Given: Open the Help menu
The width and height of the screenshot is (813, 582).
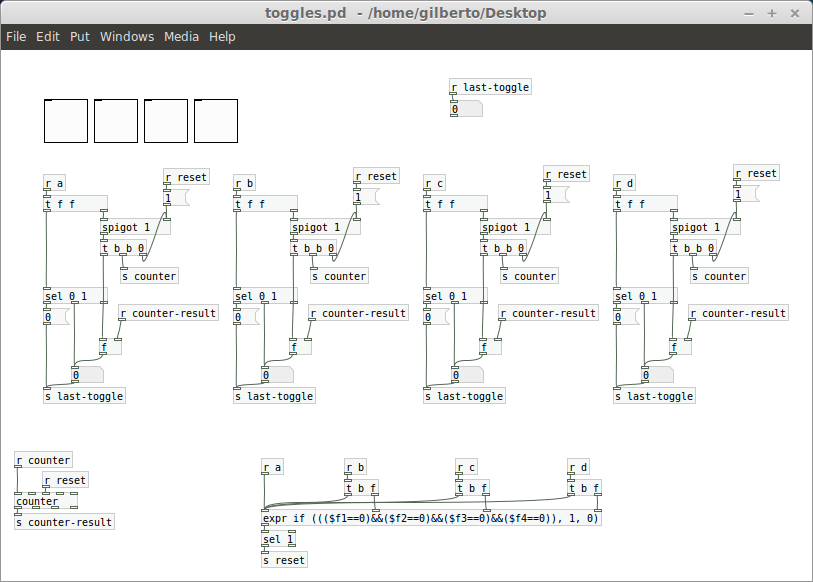Looking at the screenshot, I should click(x=222, y=36).
